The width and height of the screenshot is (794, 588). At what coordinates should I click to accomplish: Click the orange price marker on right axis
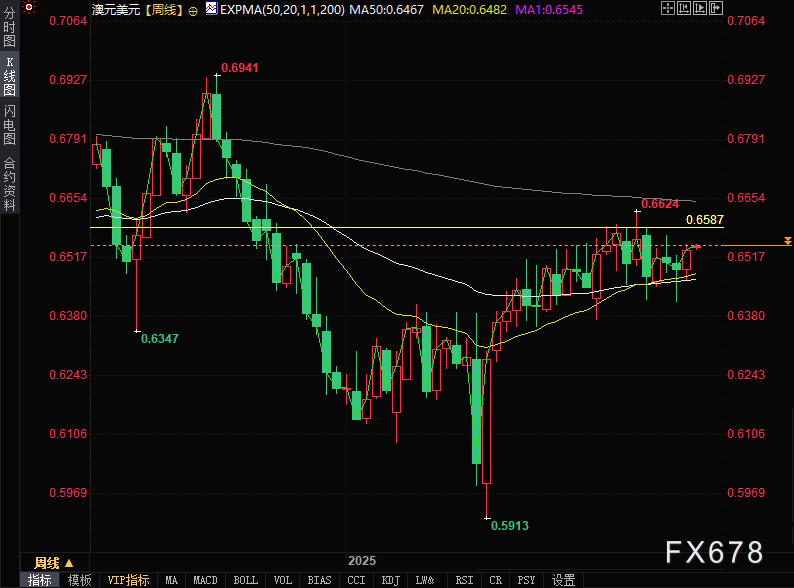tap(788, 241)
